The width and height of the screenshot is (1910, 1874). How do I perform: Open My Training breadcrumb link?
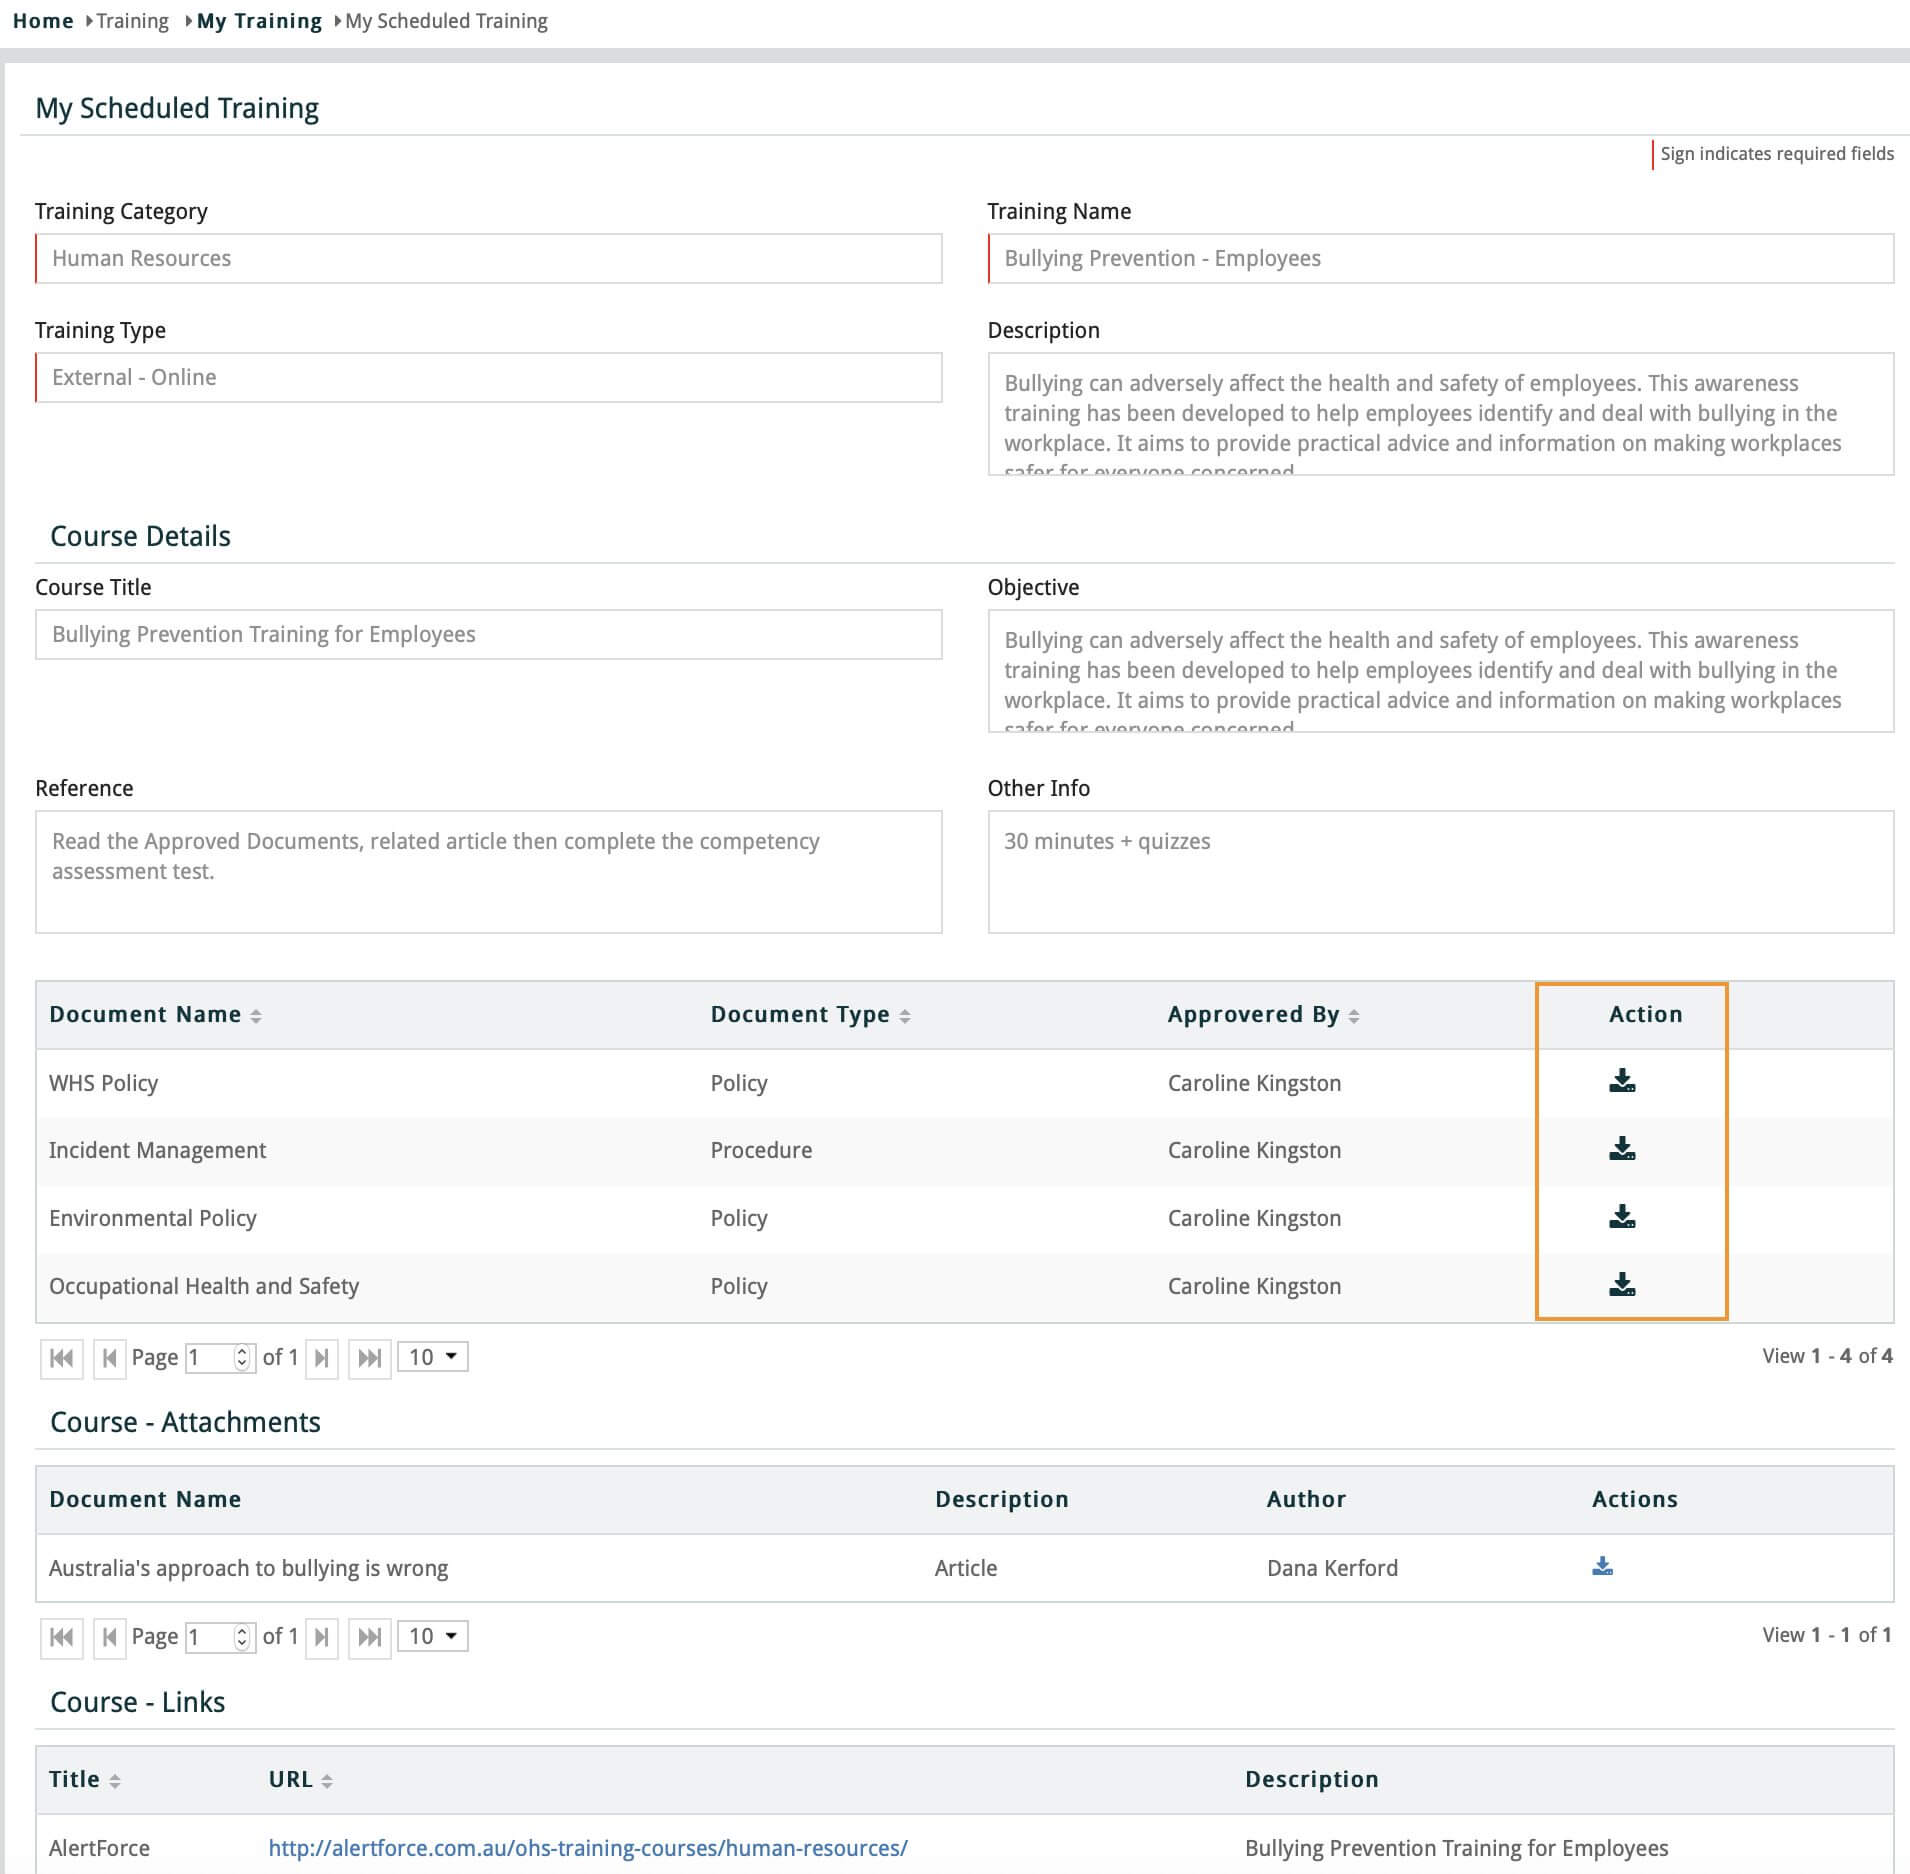(x=259, y=21)
